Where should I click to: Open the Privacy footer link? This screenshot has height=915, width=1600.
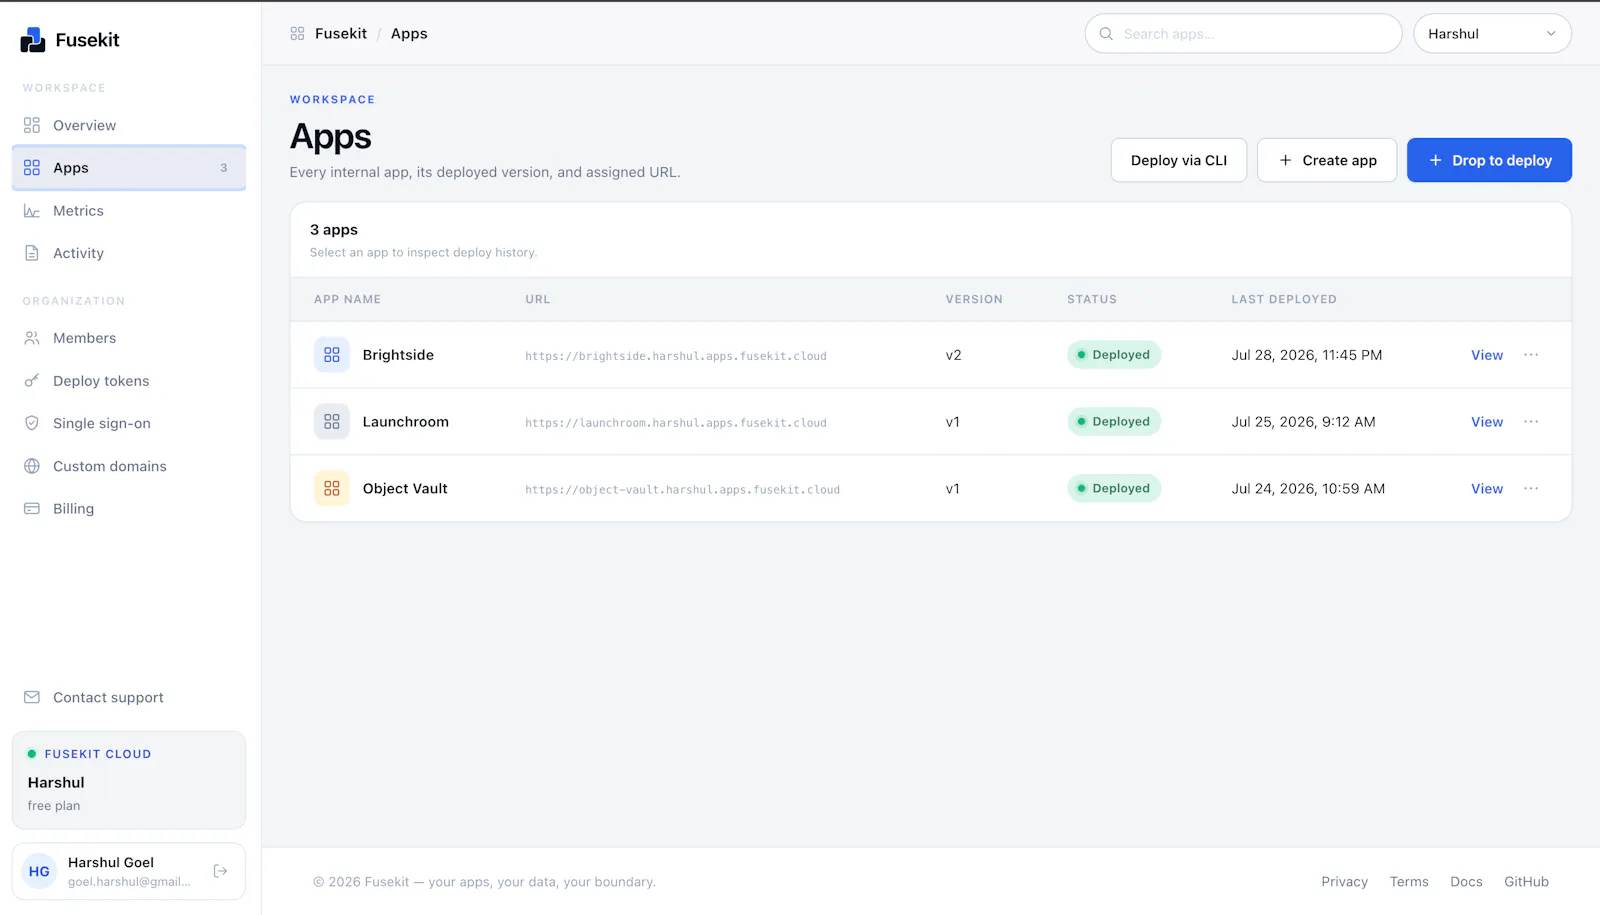1344,881
